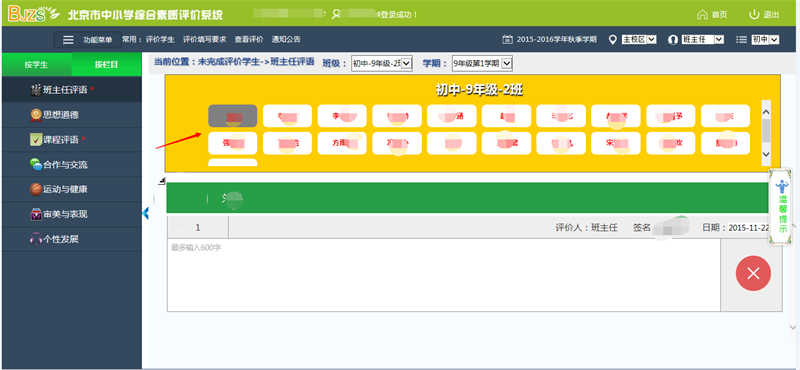Click the comment text area (最多输入600字)

(443, 275)
